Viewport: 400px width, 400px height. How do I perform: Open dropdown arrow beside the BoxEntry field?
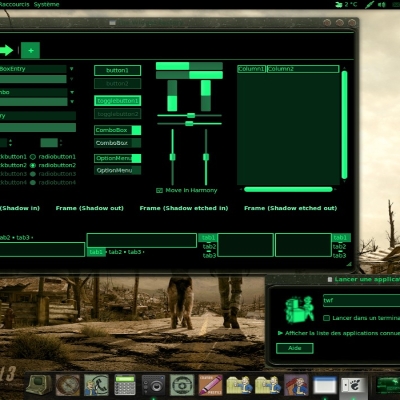[x=71, y=69]
